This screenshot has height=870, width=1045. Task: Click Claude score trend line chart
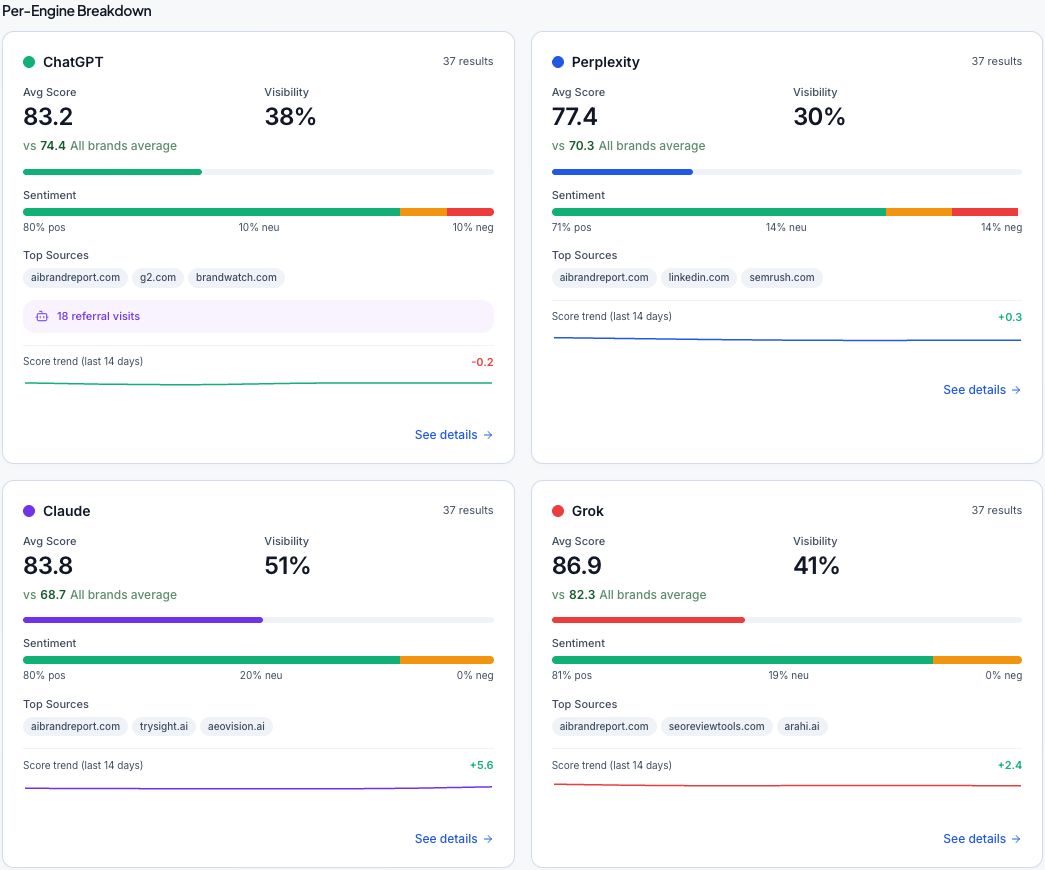pos(259,787)
